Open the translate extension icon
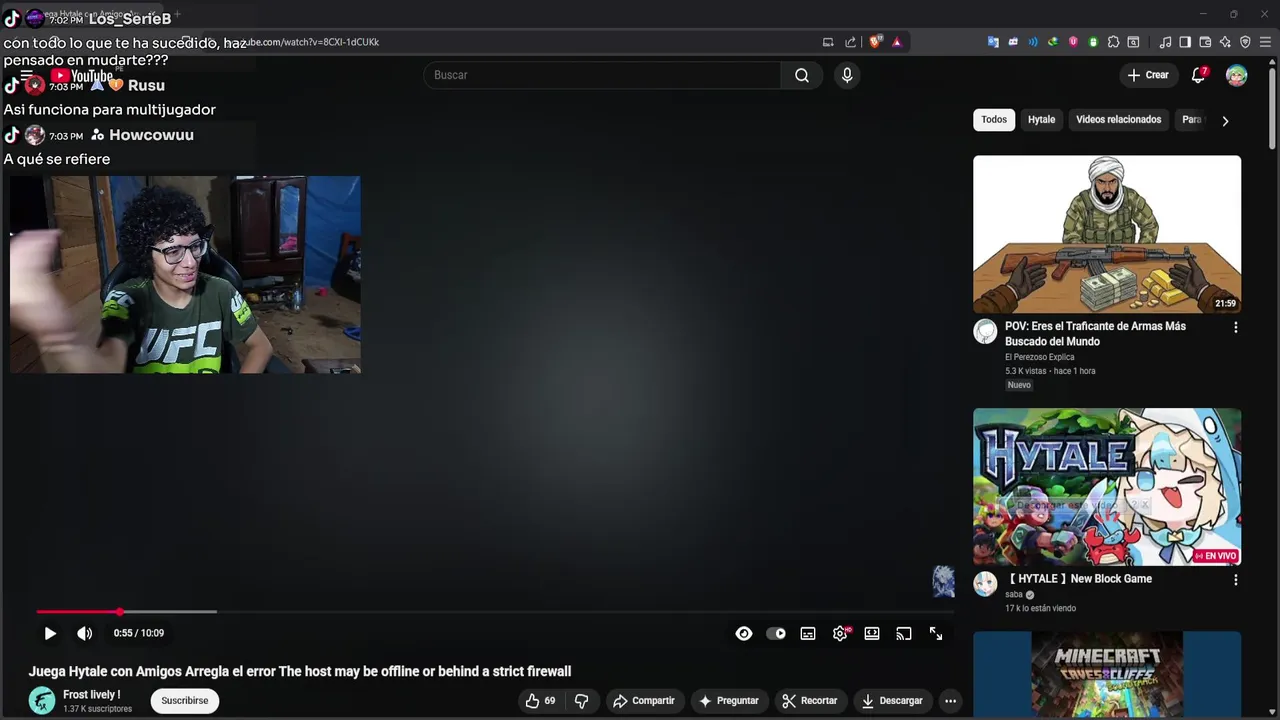The image size is (1280, 720). [x=993, y=42]
